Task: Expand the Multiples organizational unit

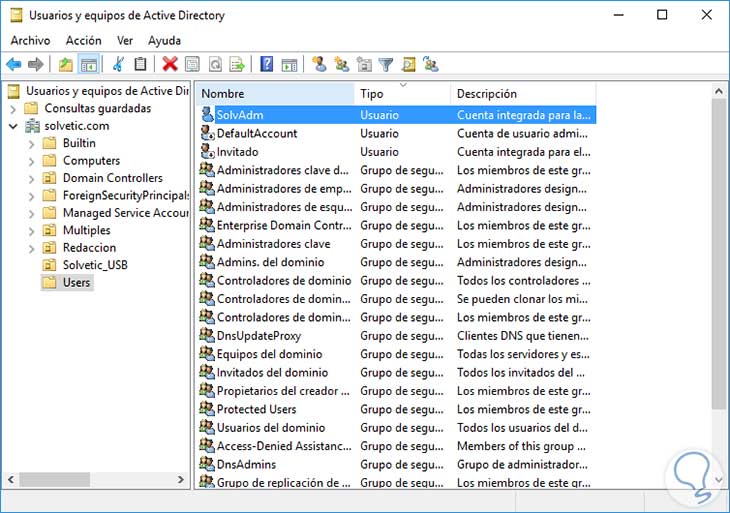Action: [x=31, y=231]
